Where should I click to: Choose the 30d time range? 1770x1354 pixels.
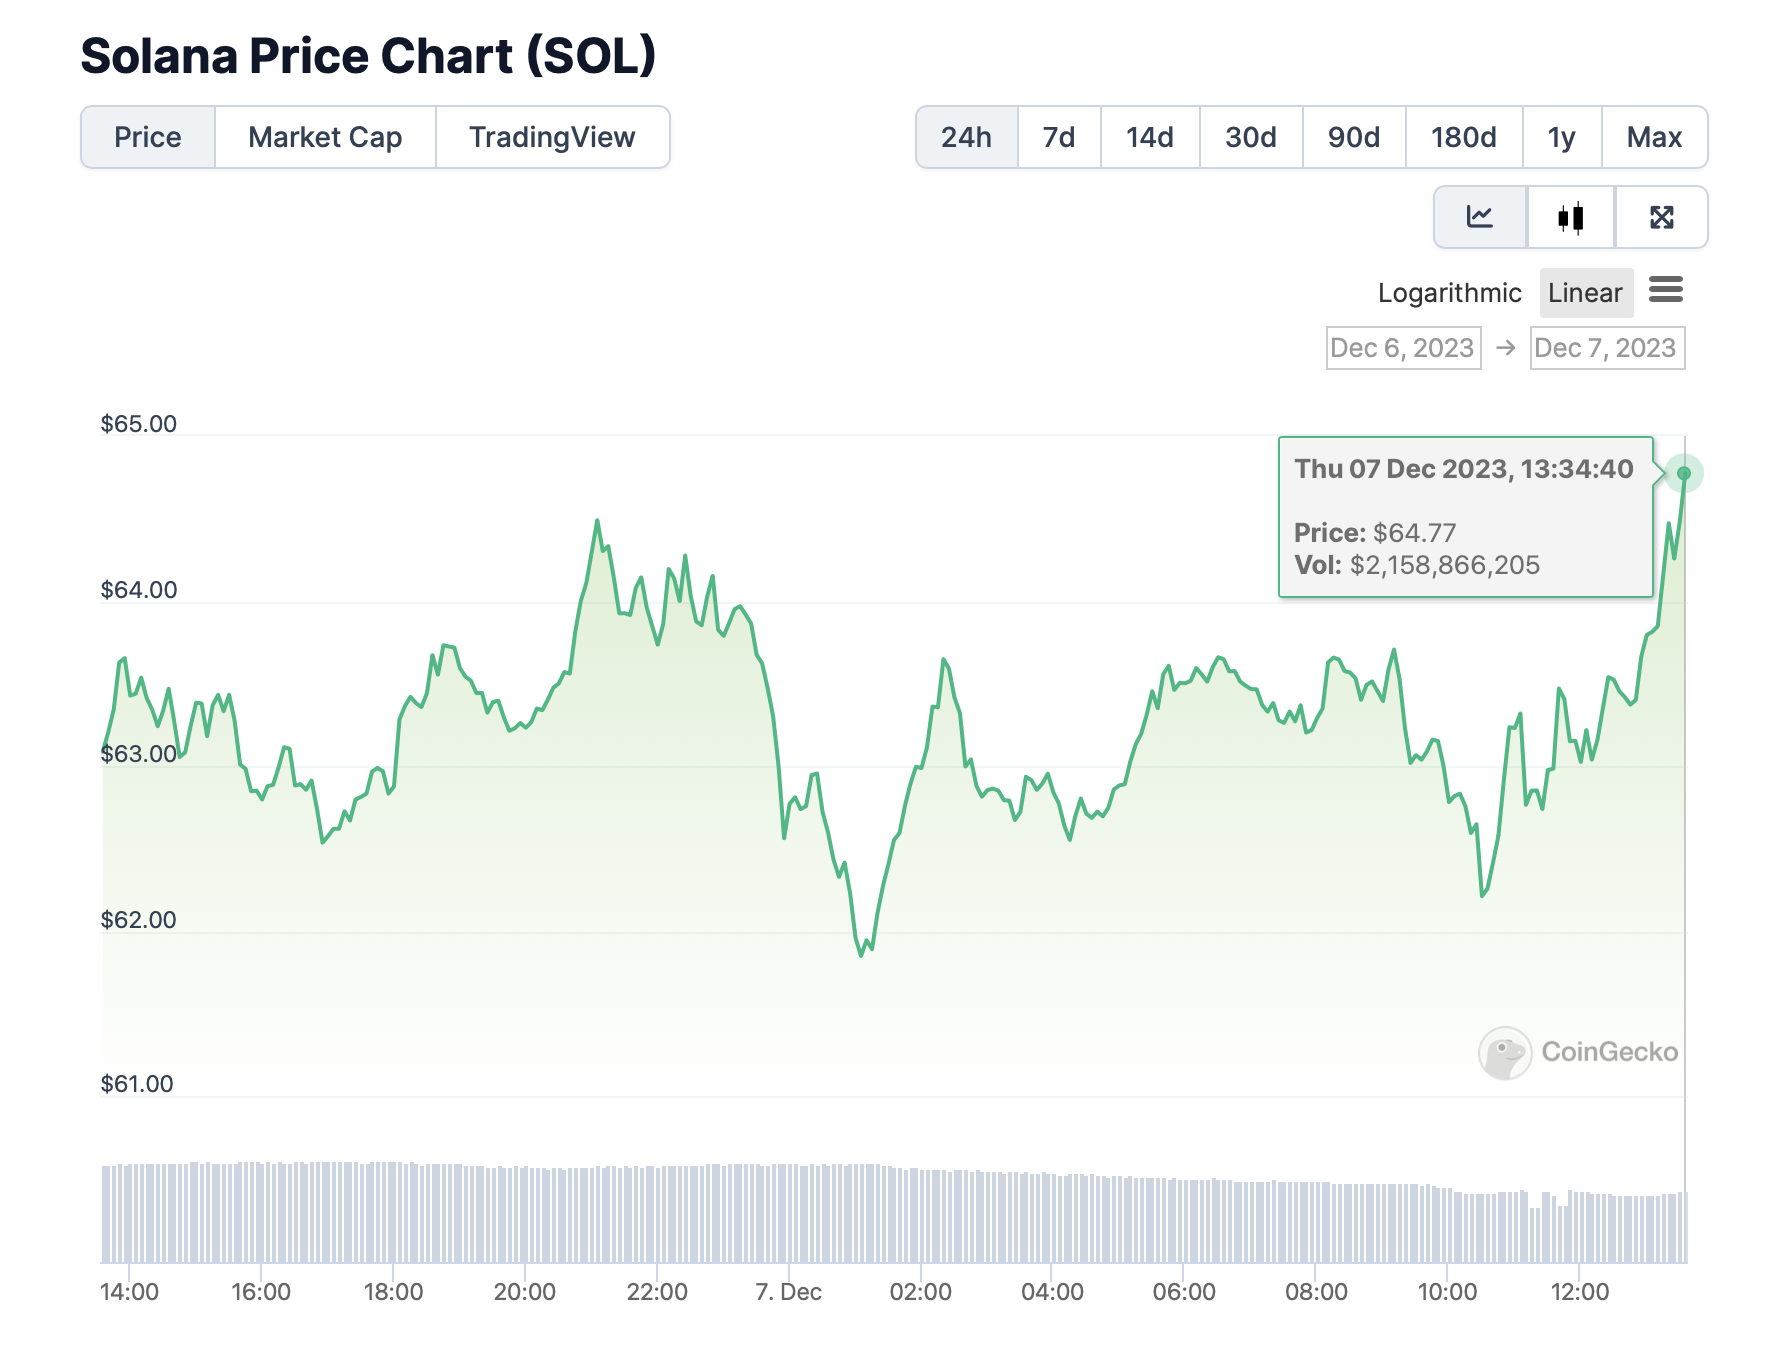pos(1251,137)
